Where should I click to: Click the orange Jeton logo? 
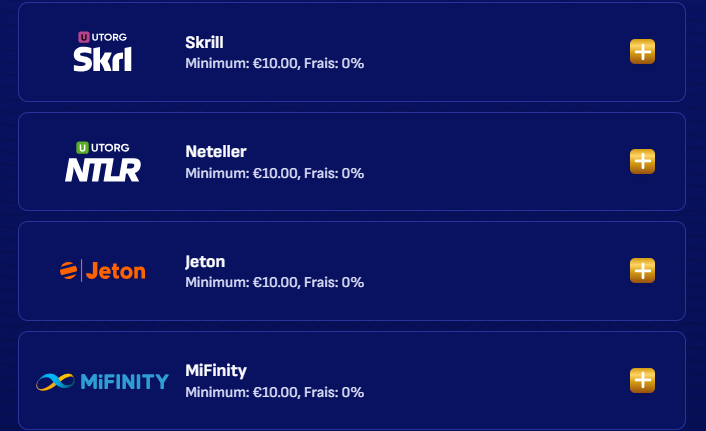click(x=103, y=271)
